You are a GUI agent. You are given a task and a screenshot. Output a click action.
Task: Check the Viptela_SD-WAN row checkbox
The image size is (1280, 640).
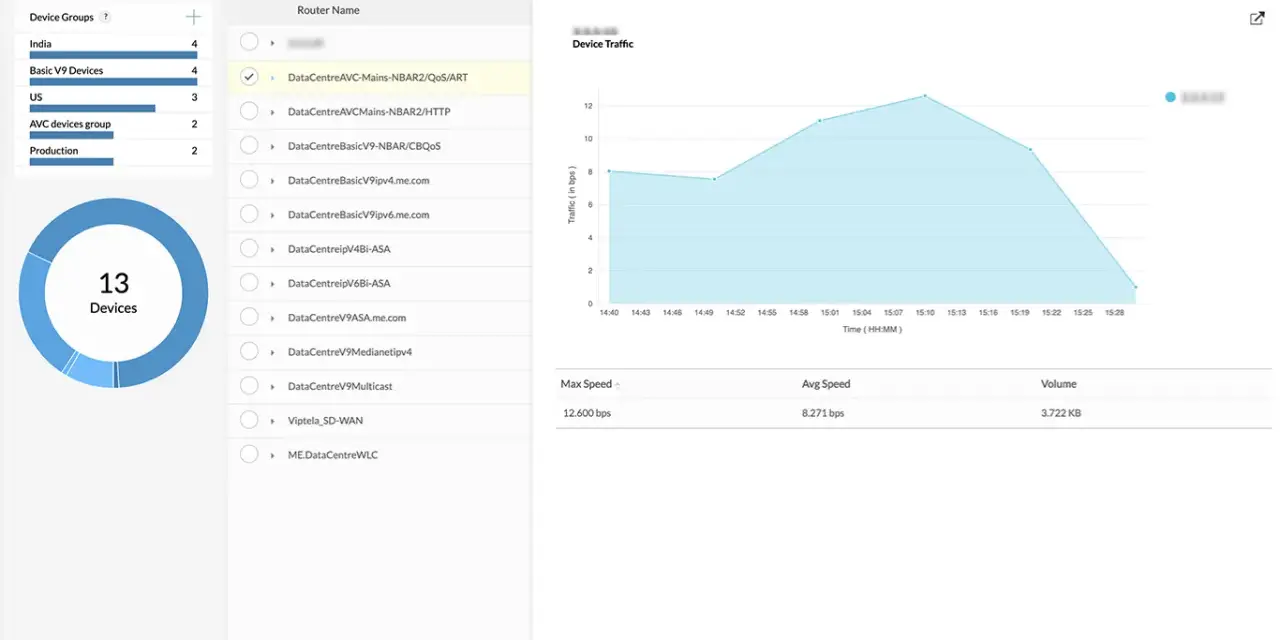tap(249, 420)
